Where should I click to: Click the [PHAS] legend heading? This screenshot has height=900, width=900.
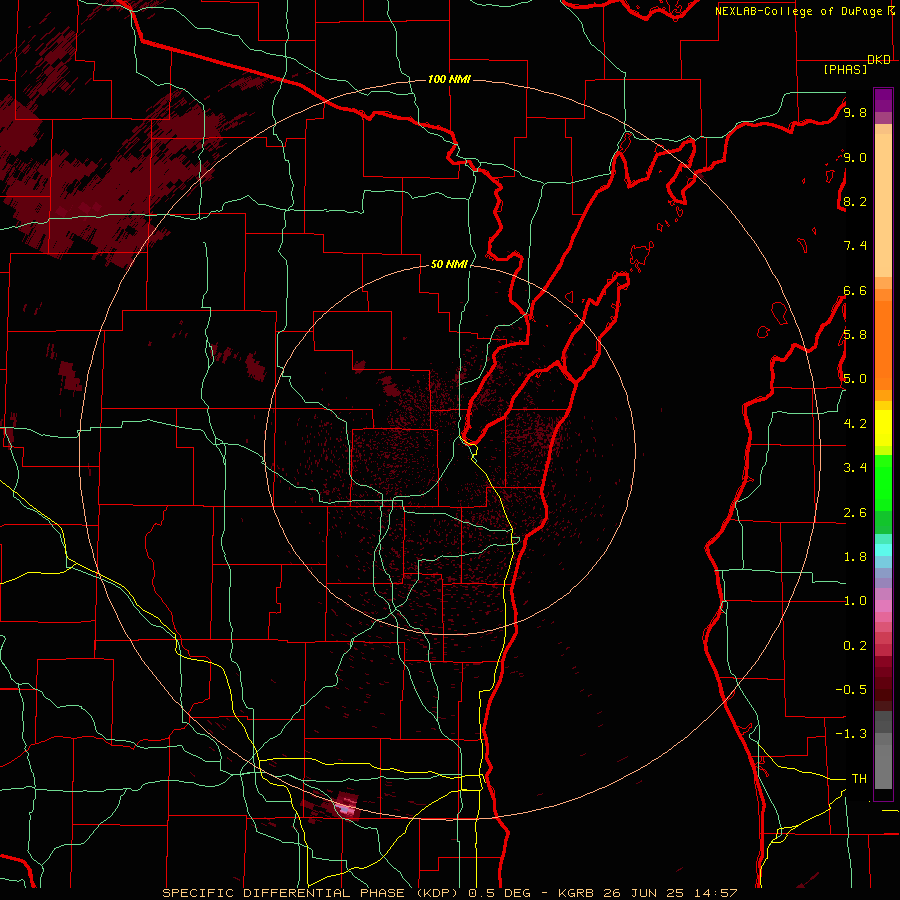pyautogui.click(x=845, y=69)
